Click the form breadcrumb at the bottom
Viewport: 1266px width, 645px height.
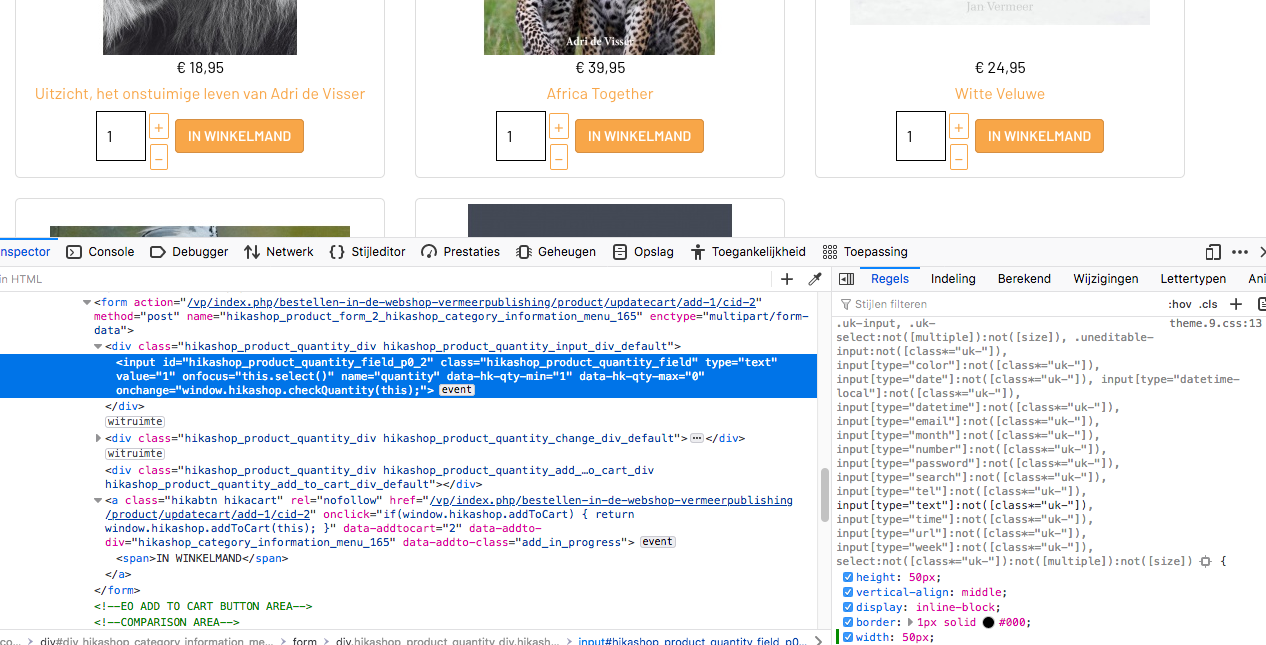point(305,641)
